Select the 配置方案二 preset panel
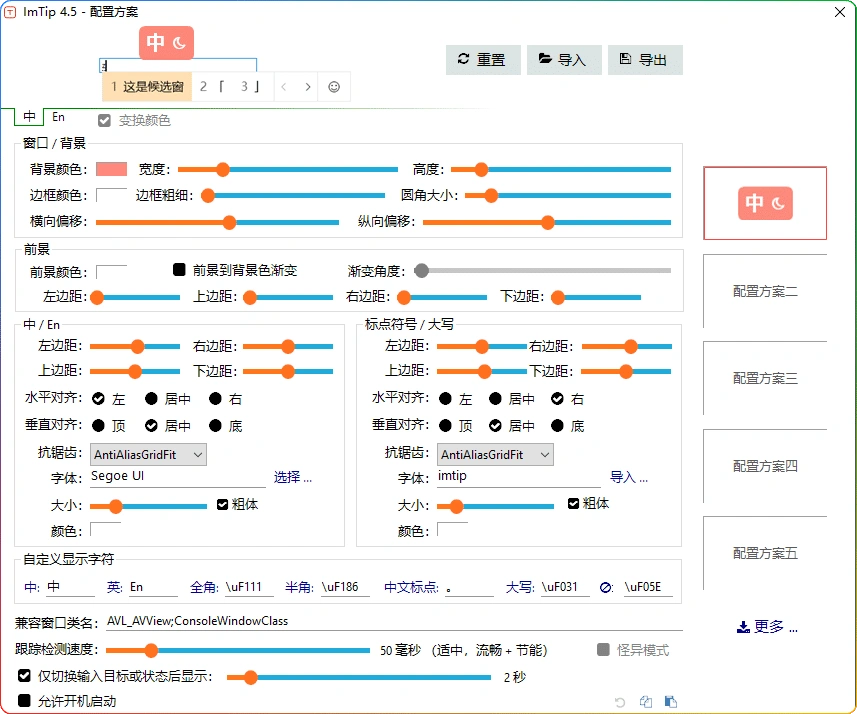The height and width of the screenshot is (714, 857). pyautogui.click(x=764, y=291)
